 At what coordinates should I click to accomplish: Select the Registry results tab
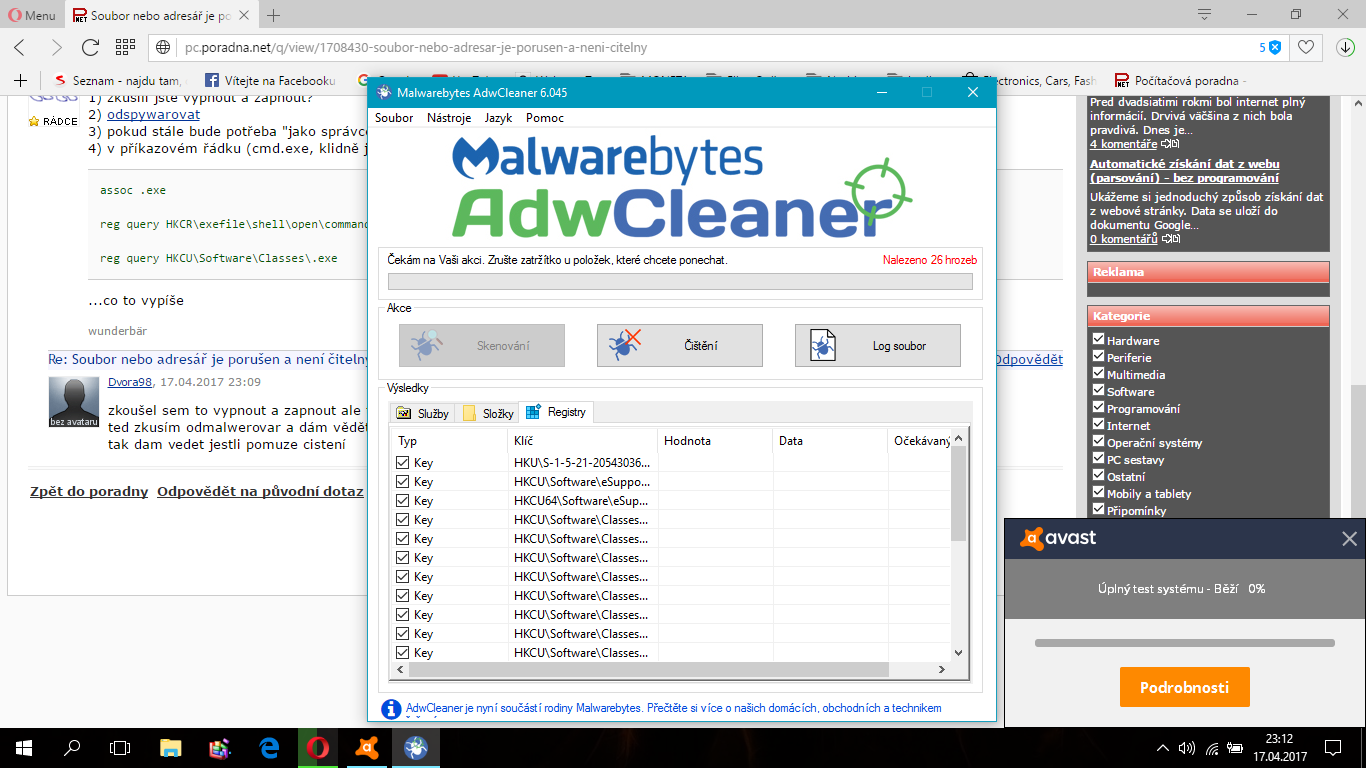[557, 412]
